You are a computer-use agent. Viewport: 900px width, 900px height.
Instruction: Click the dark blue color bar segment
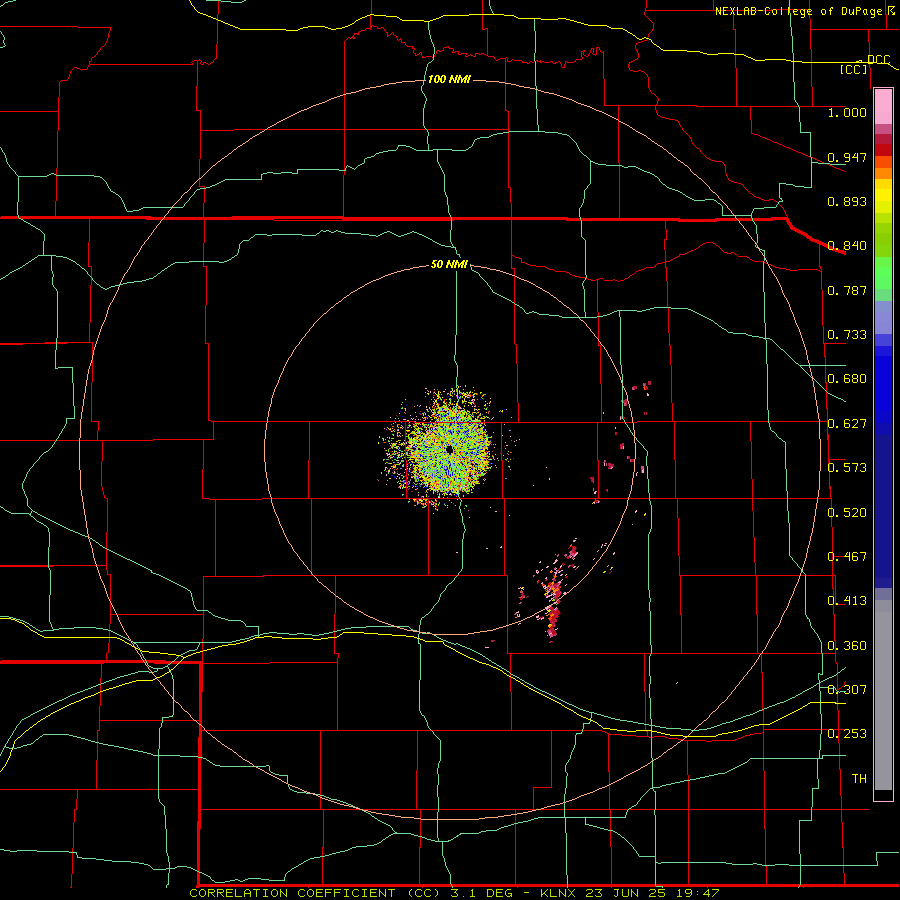pos(883,511)
